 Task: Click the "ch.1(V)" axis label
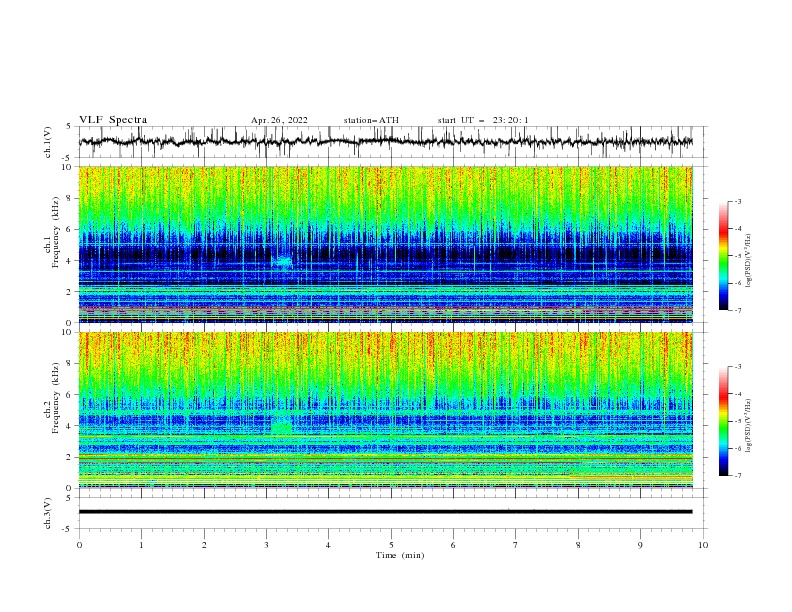pyautogui.click(x=48, y=142)
